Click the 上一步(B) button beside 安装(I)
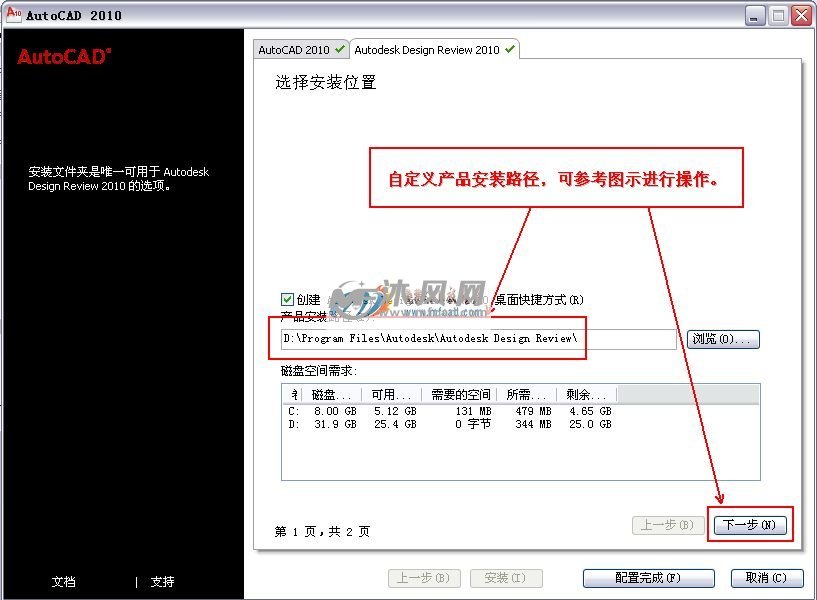 pos(424,578)
